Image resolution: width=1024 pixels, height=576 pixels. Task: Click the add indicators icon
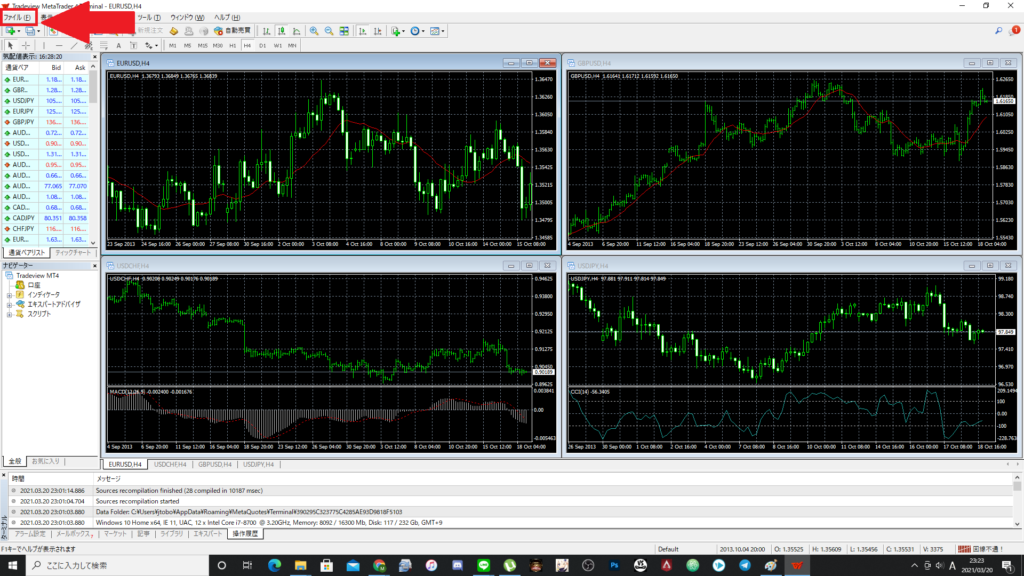(x=396, y=31)
